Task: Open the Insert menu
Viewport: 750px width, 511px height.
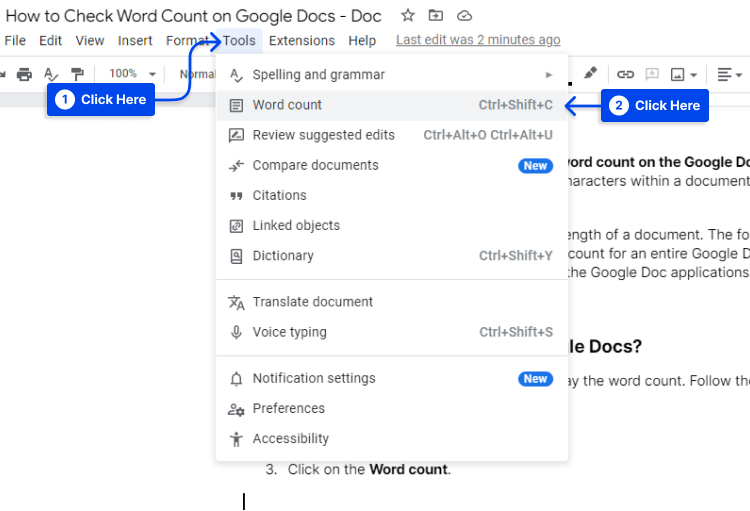Action: point(135,41)
